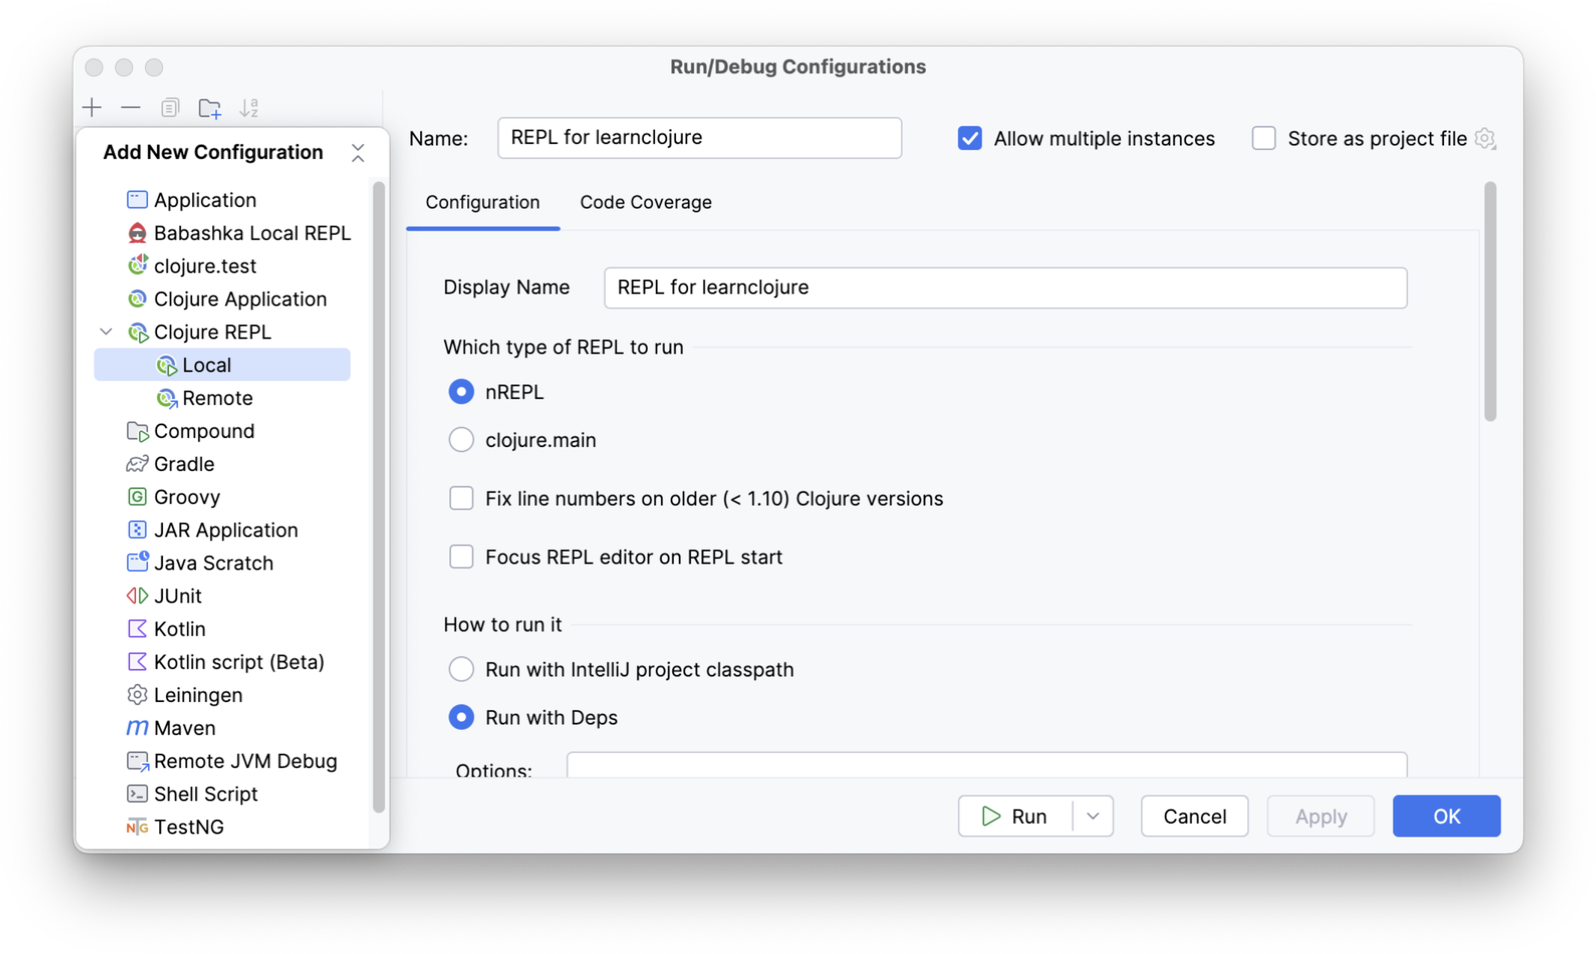Click the Display Name input field

[1005, 288]
